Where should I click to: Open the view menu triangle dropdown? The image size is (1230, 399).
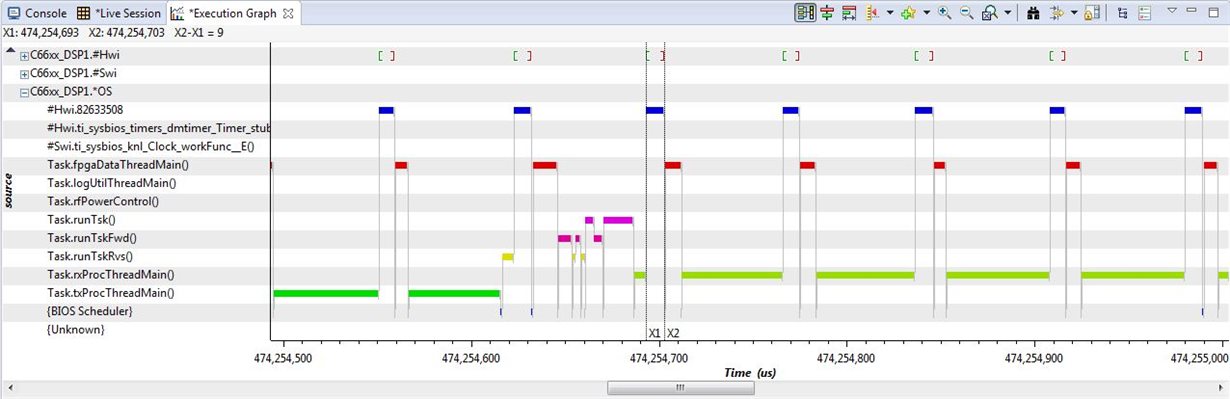(x=1172, y=10)
